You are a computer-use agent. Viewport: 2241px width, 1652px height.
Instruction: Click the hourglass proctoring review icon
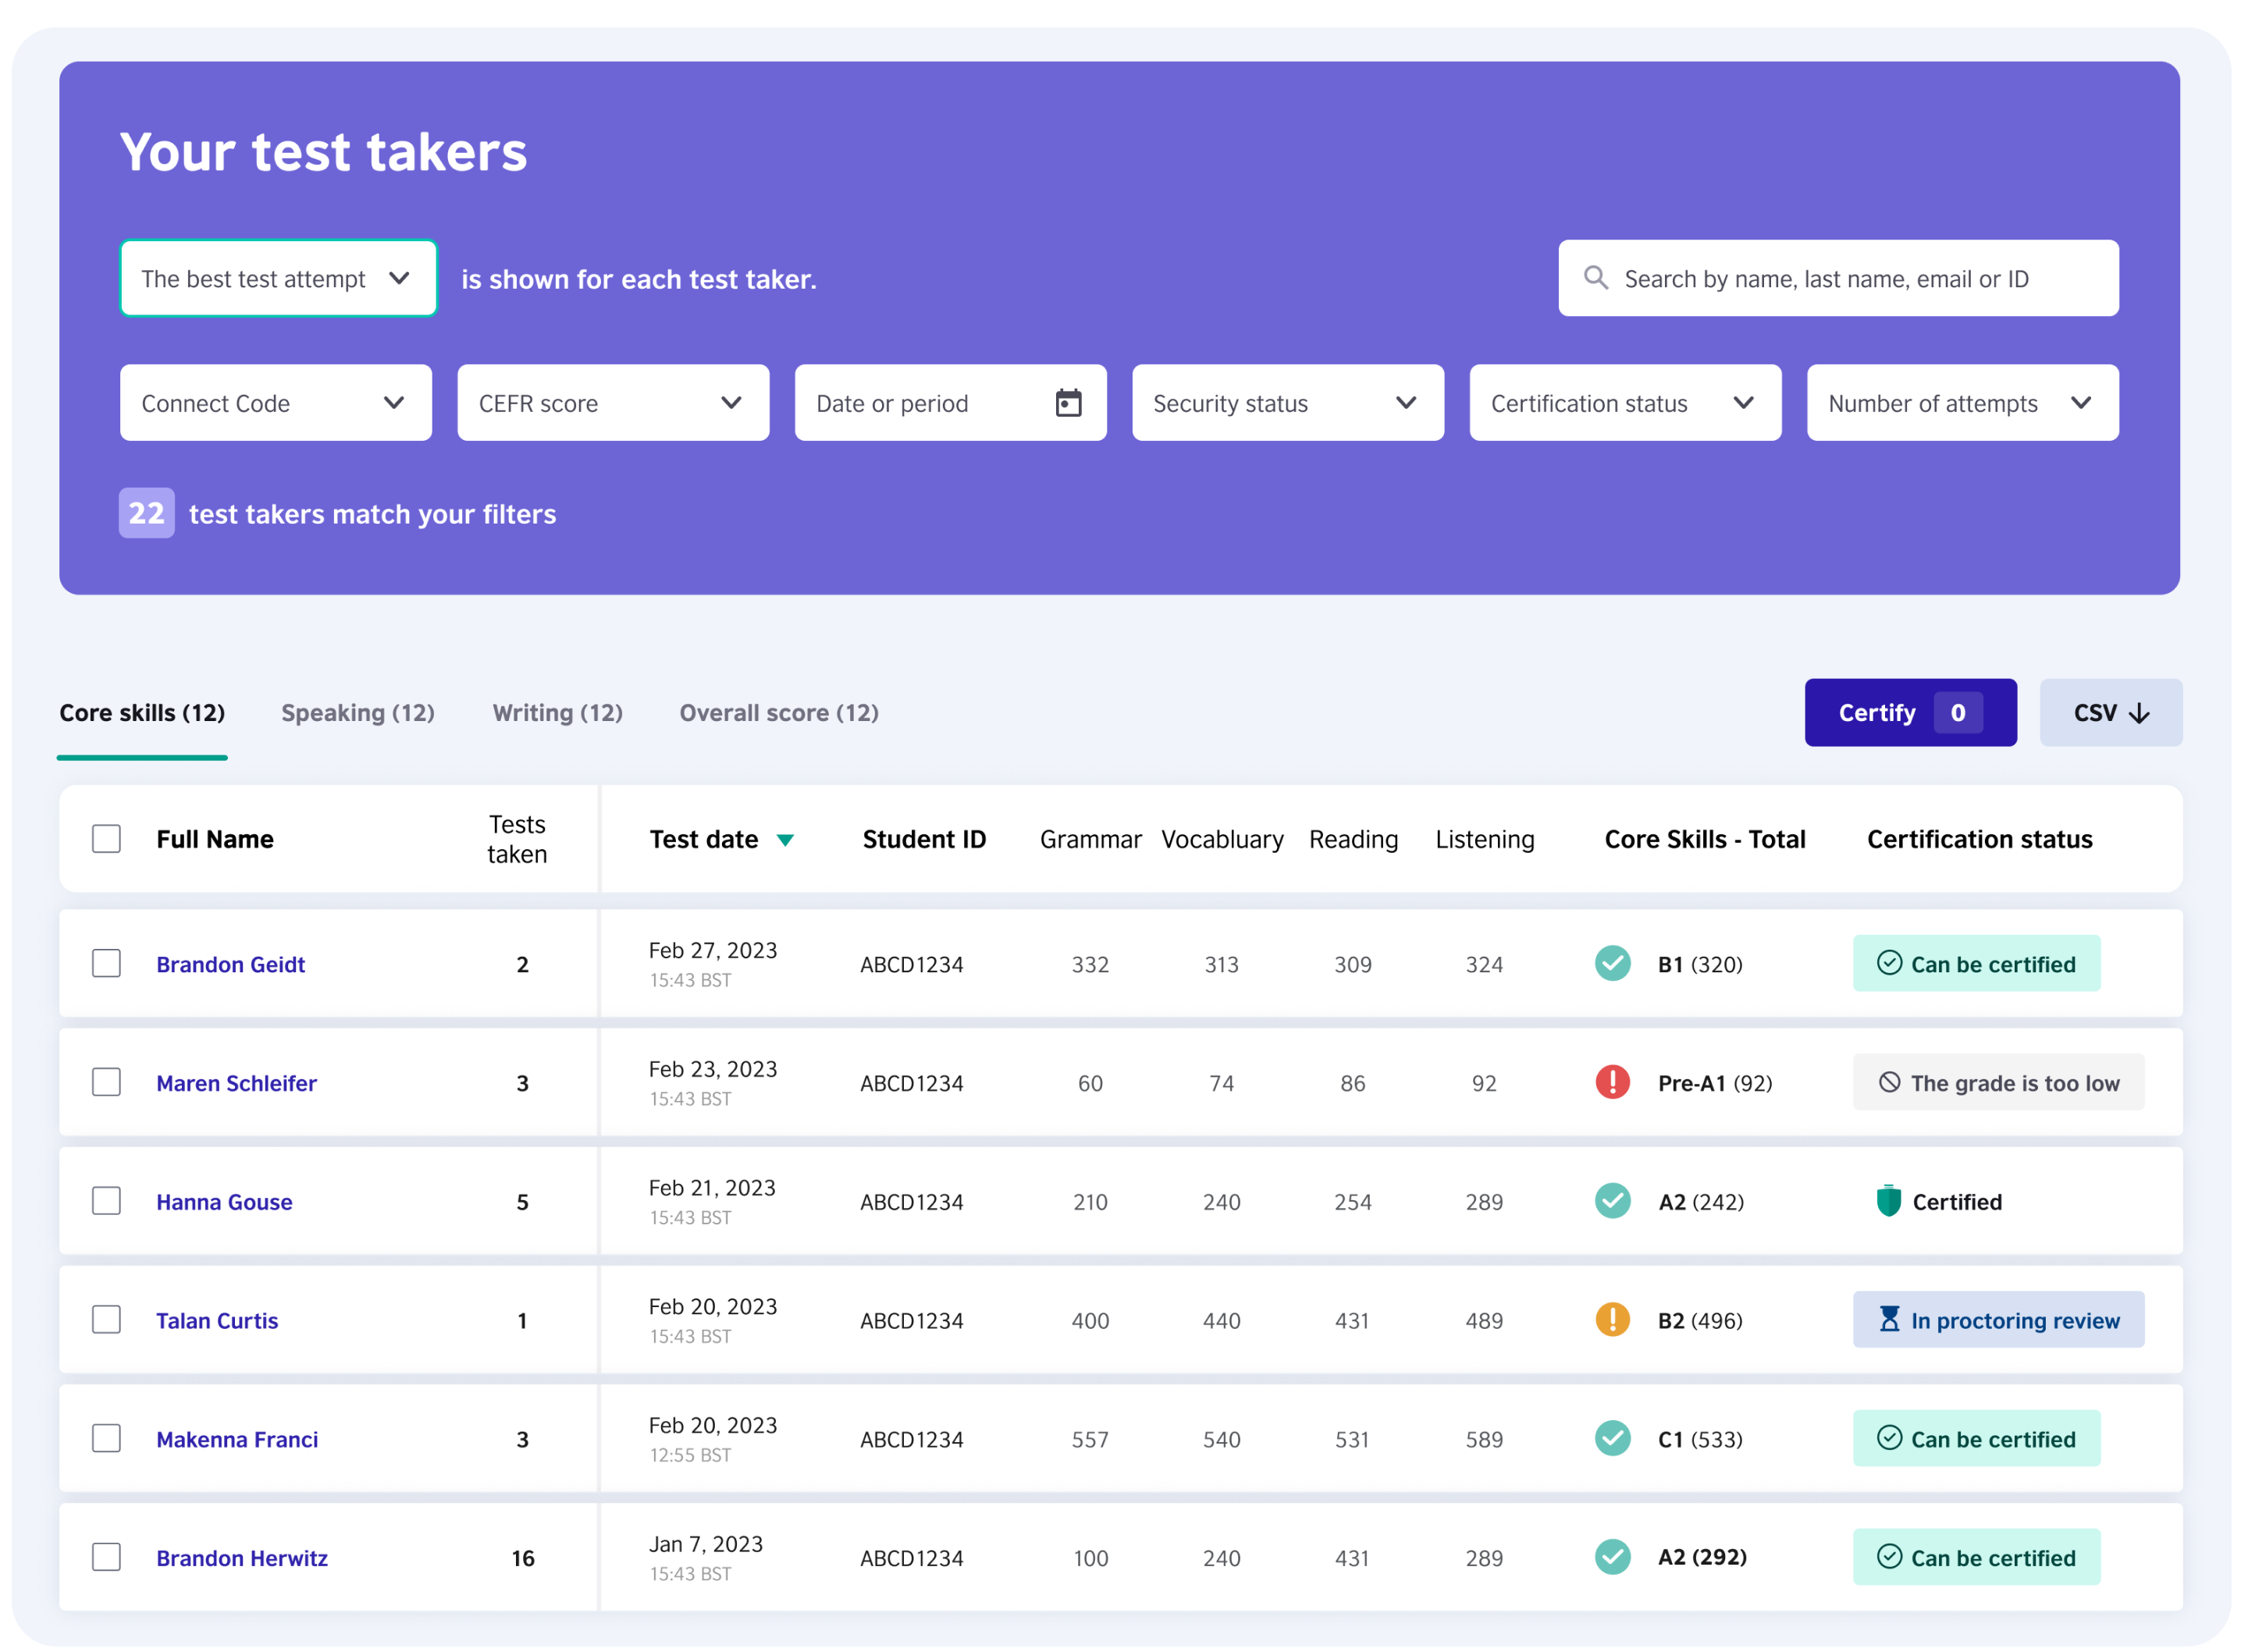pyautogui.click(x=1890, y=1320)
